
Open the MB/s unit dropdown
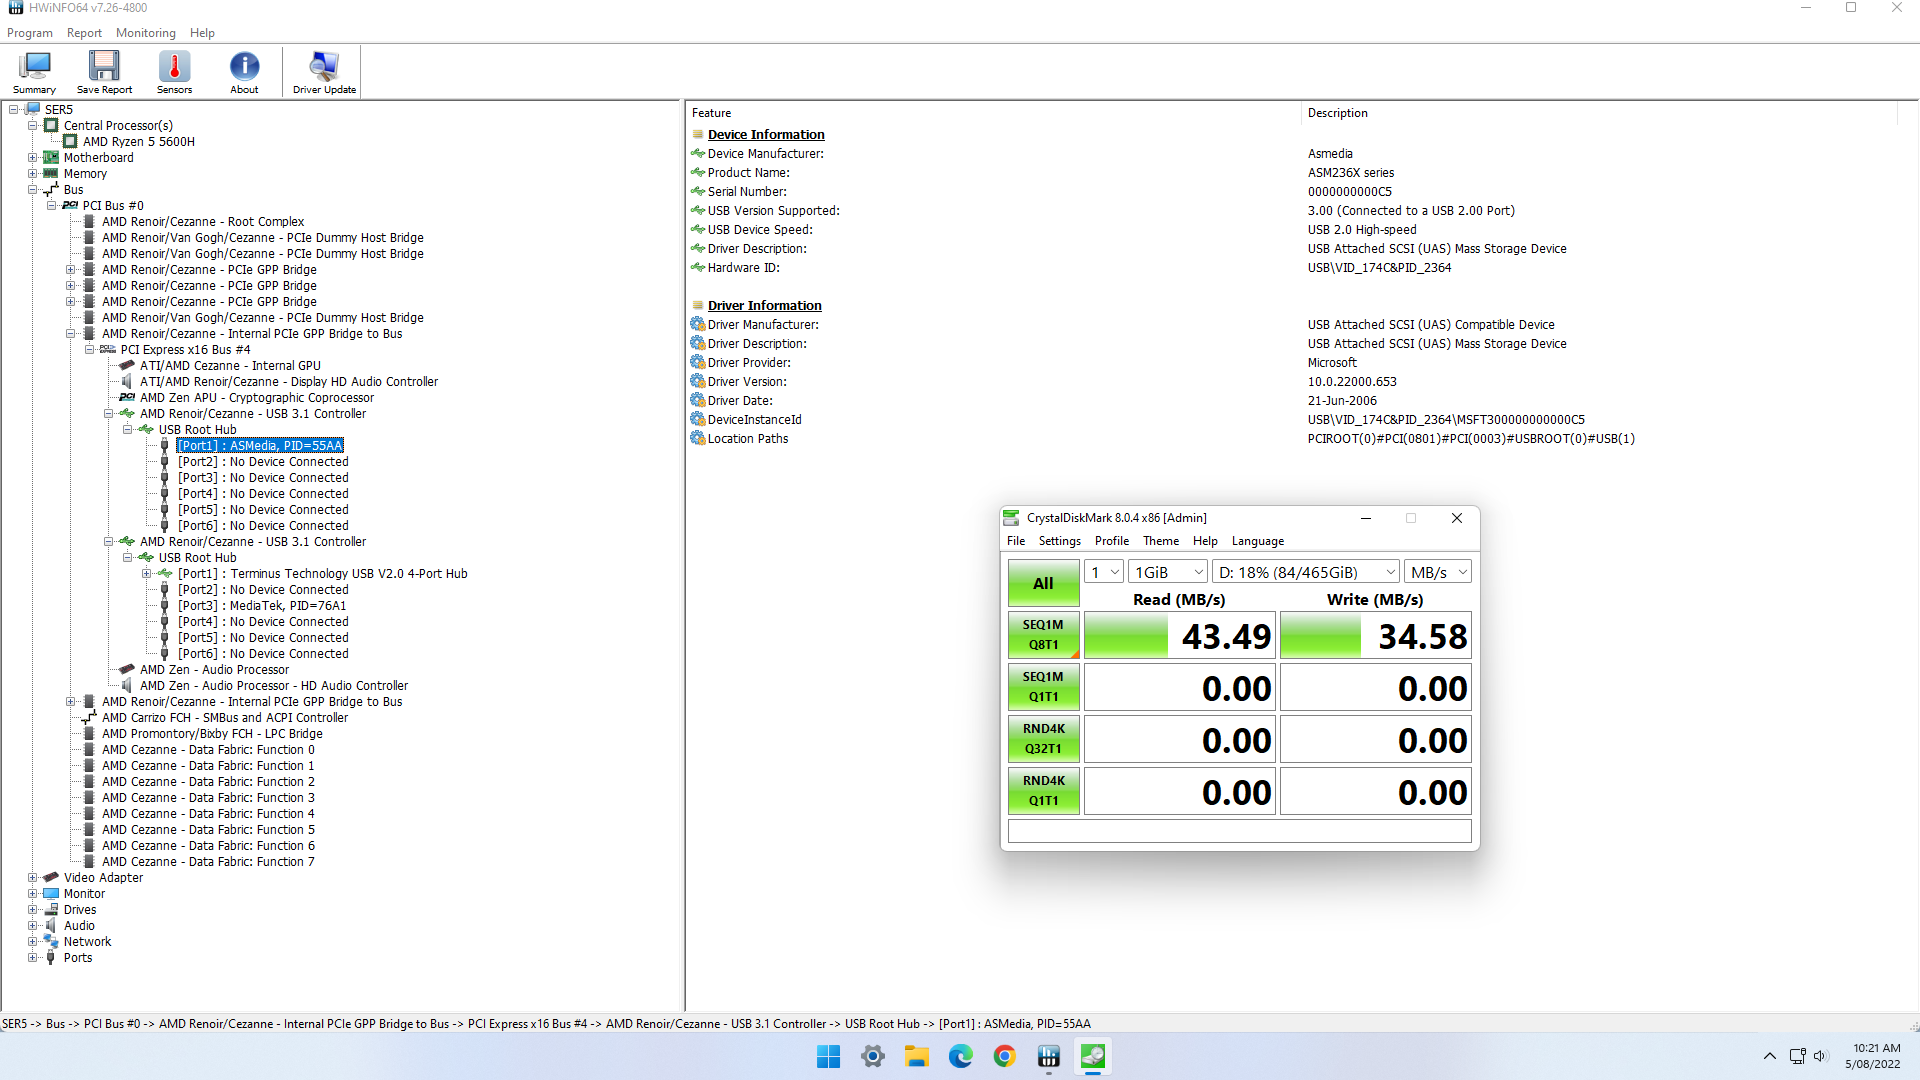tap(1438, 572)
